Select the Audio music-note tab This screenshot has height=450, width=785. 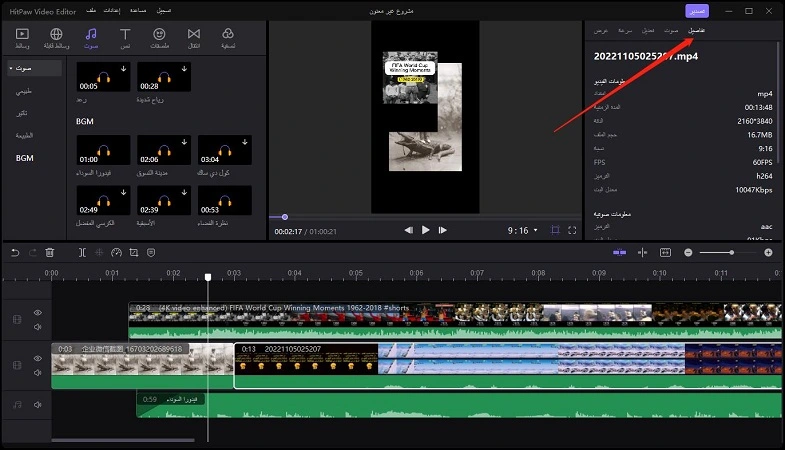pyautogui.click(x=91, y=38)
